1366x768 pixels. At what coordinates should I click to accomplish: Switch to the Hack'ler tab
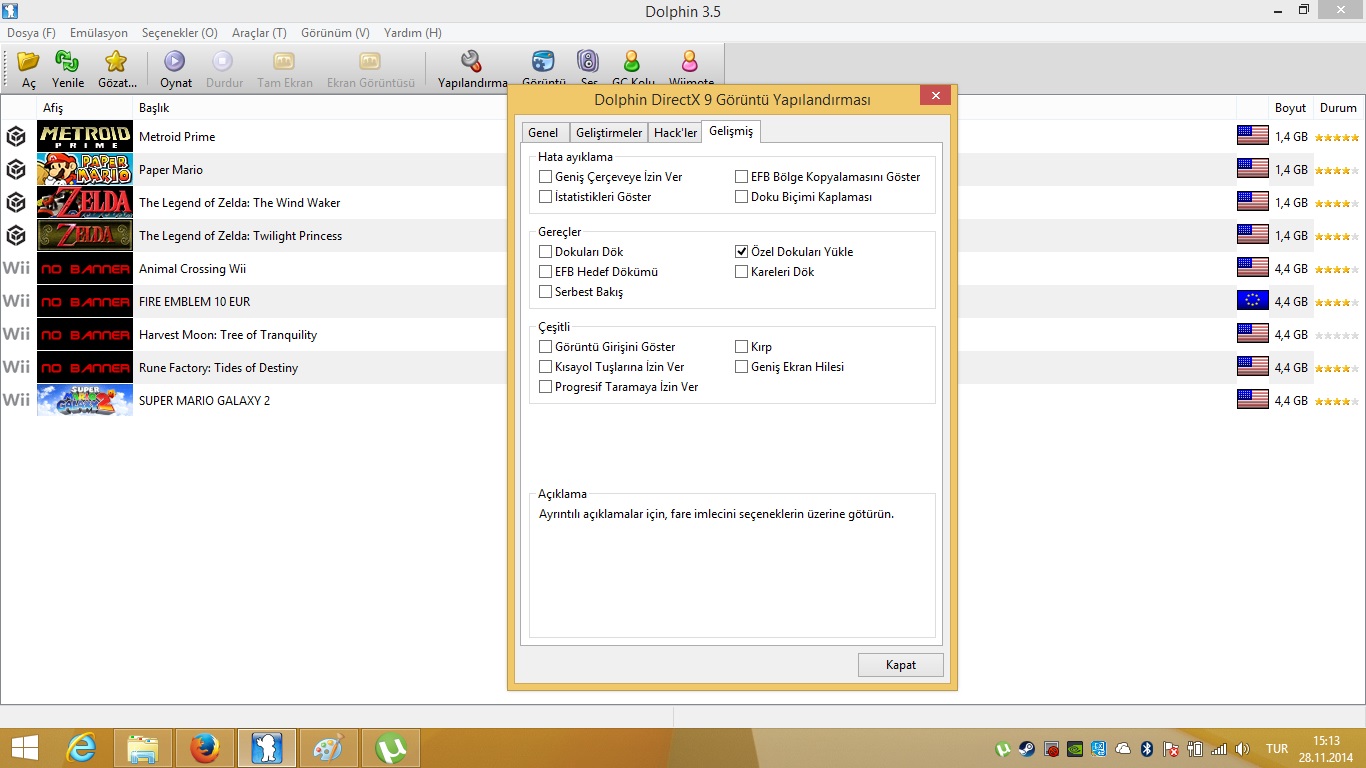(x=675, y=133)
